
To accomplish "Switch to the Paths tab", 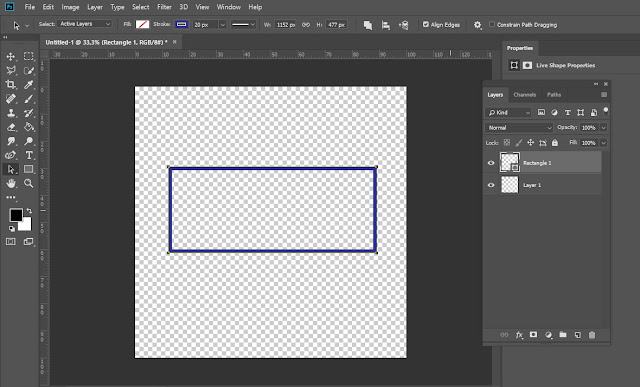I will [554, 95].
